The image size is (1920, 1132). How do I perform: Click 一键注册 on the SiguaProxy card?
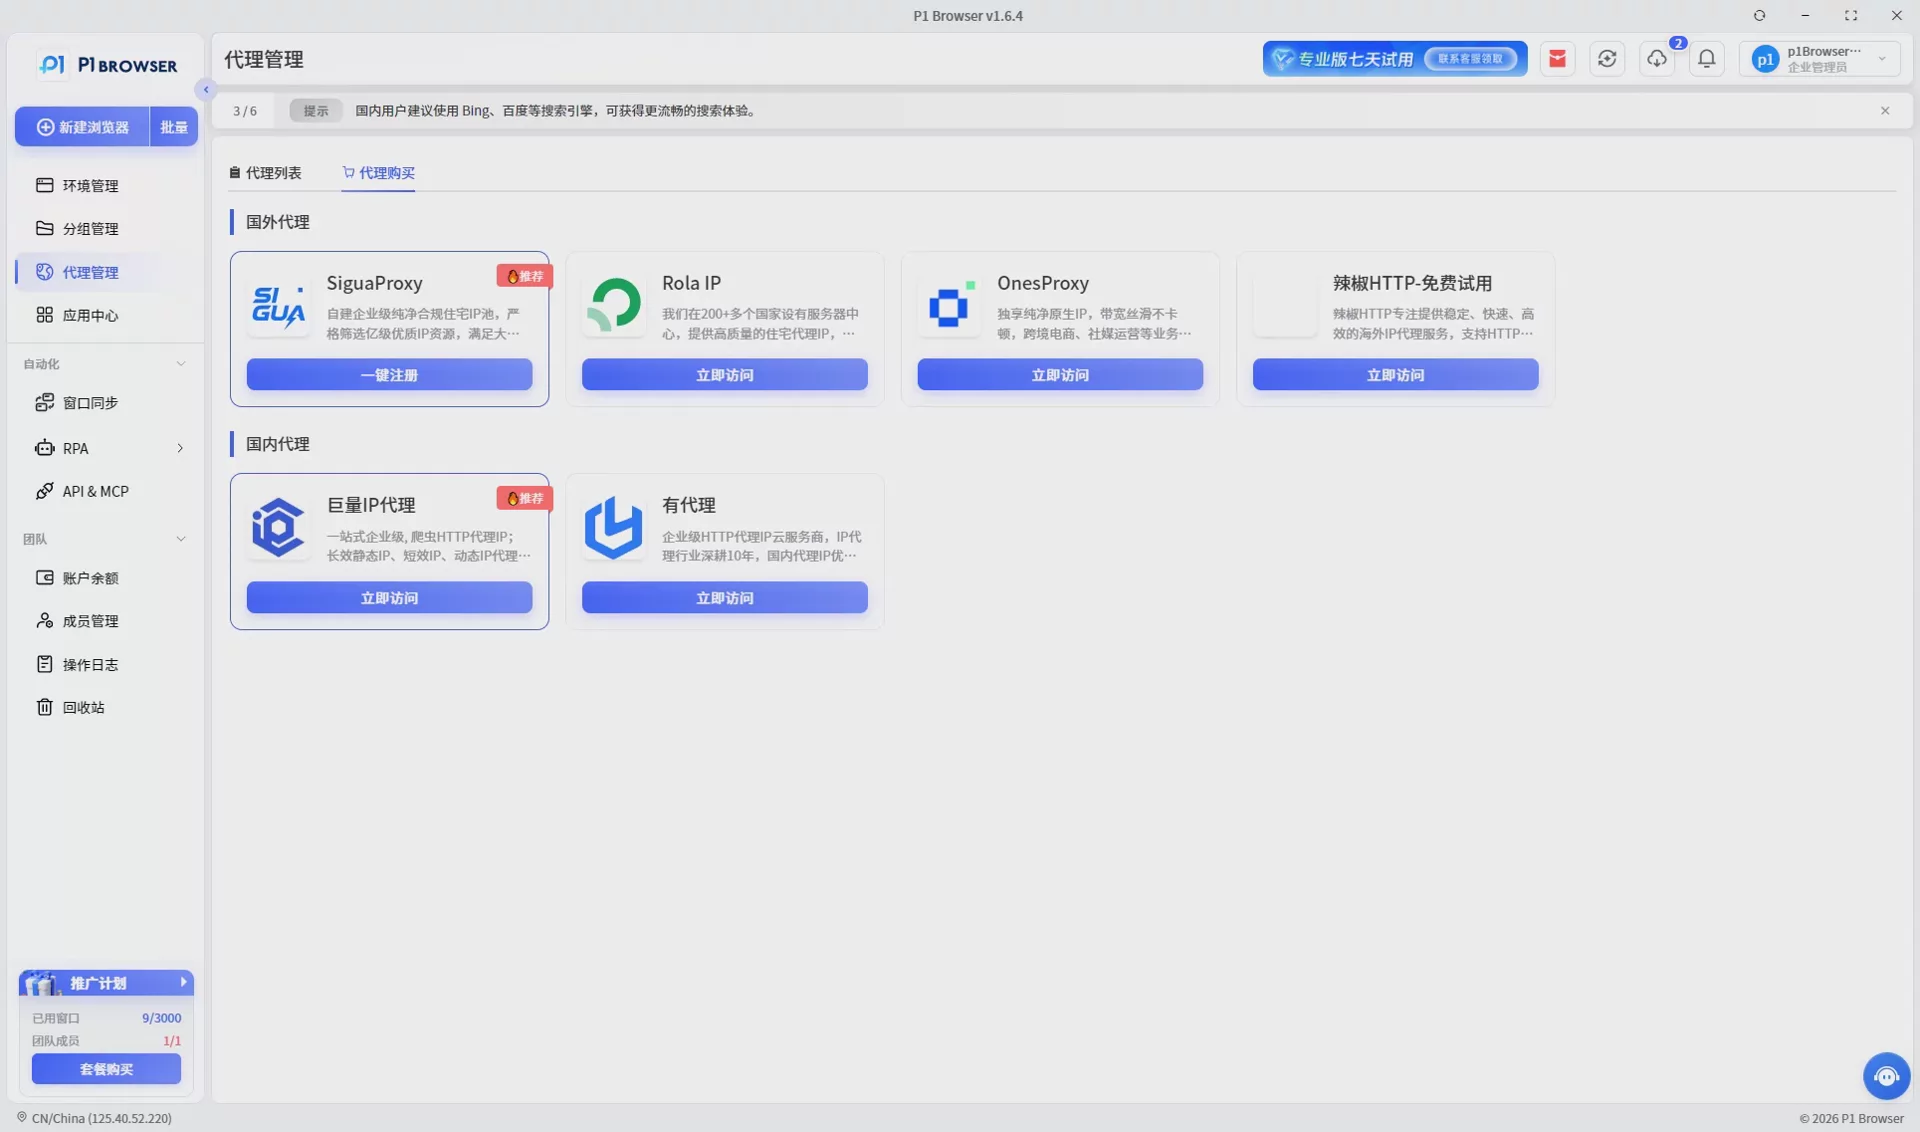coord(389,375)
